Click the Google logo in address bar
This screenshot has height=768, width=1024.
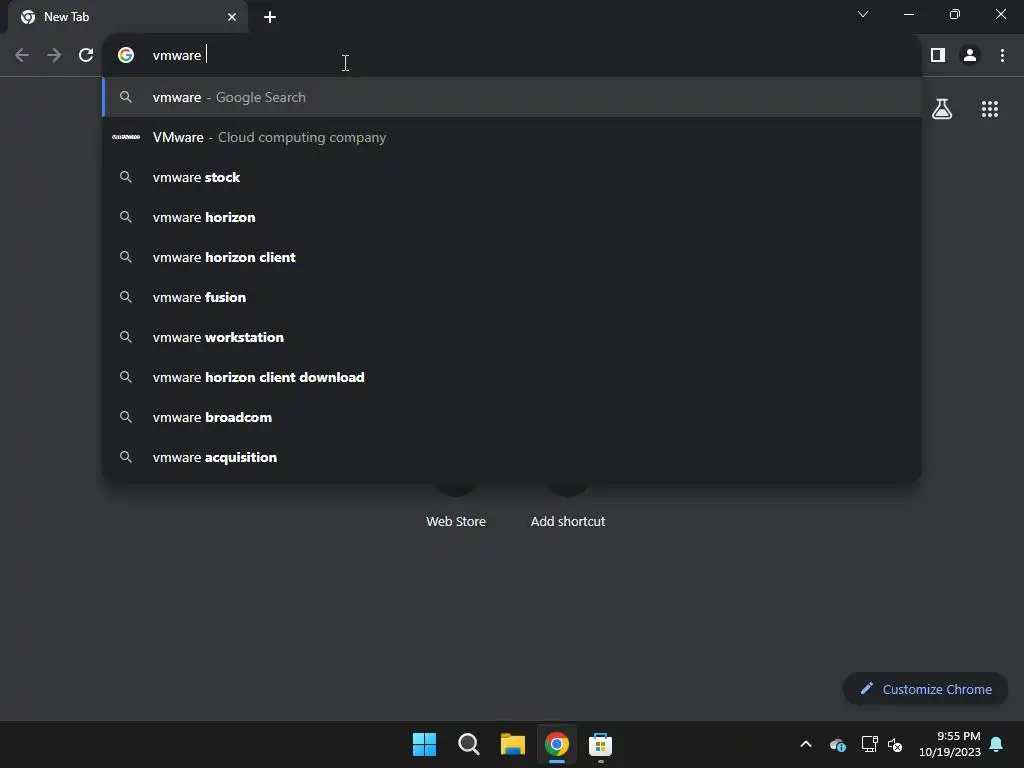[x=126, y=55]
